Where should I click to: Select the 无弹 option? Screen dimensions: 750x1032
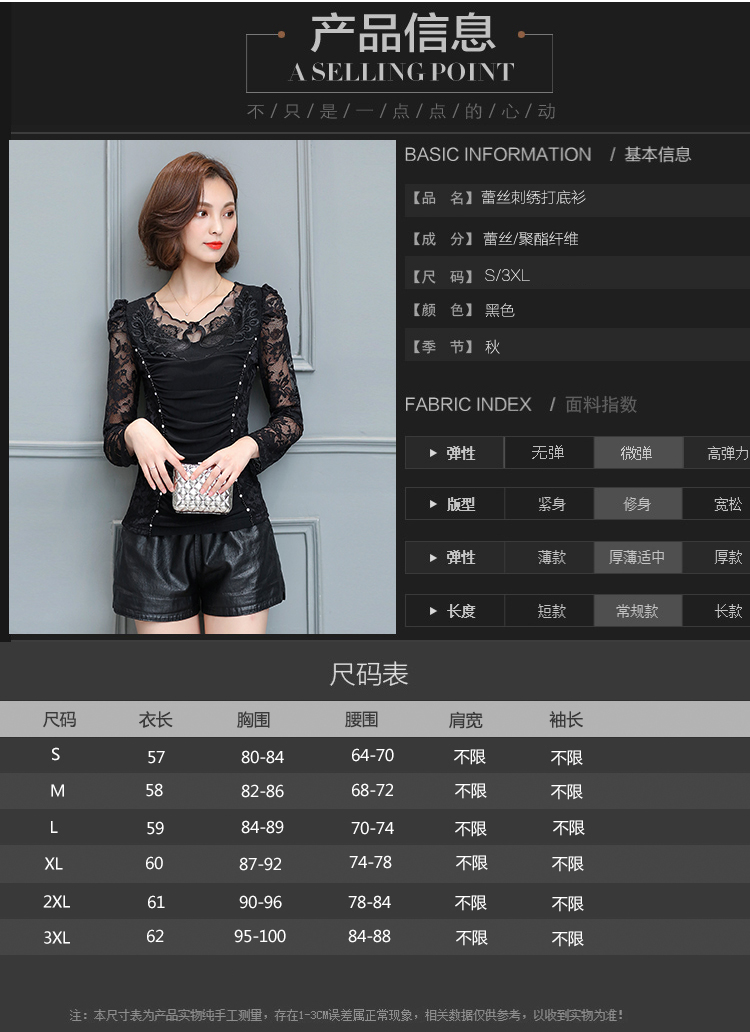[548, 453]
